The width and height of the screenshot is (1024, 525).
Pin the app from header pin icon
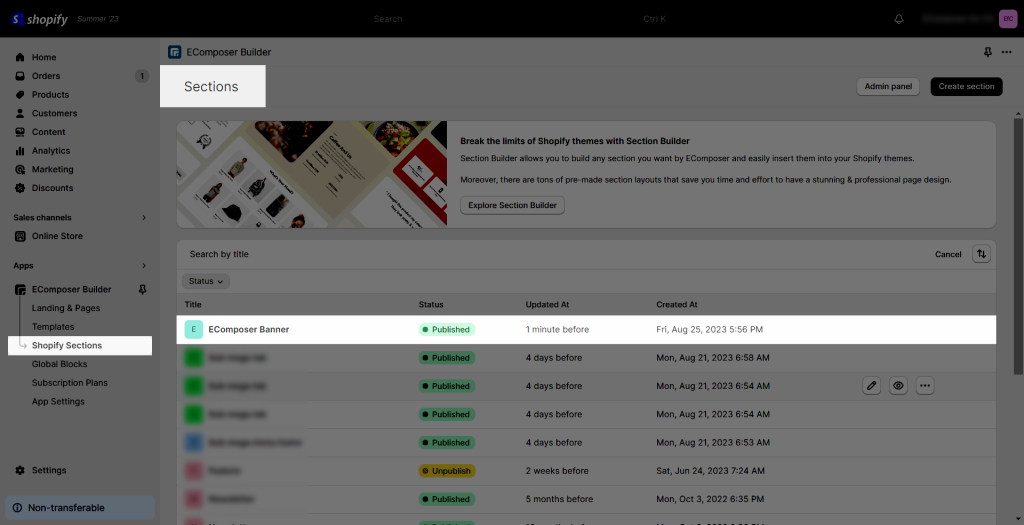pos(987,52)
